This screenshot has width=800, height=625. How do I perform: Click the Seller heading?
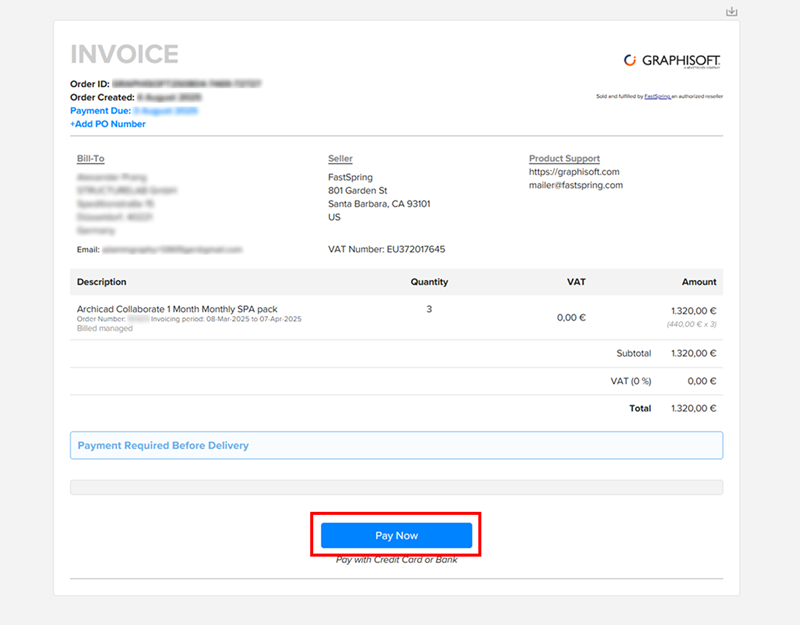340,159
